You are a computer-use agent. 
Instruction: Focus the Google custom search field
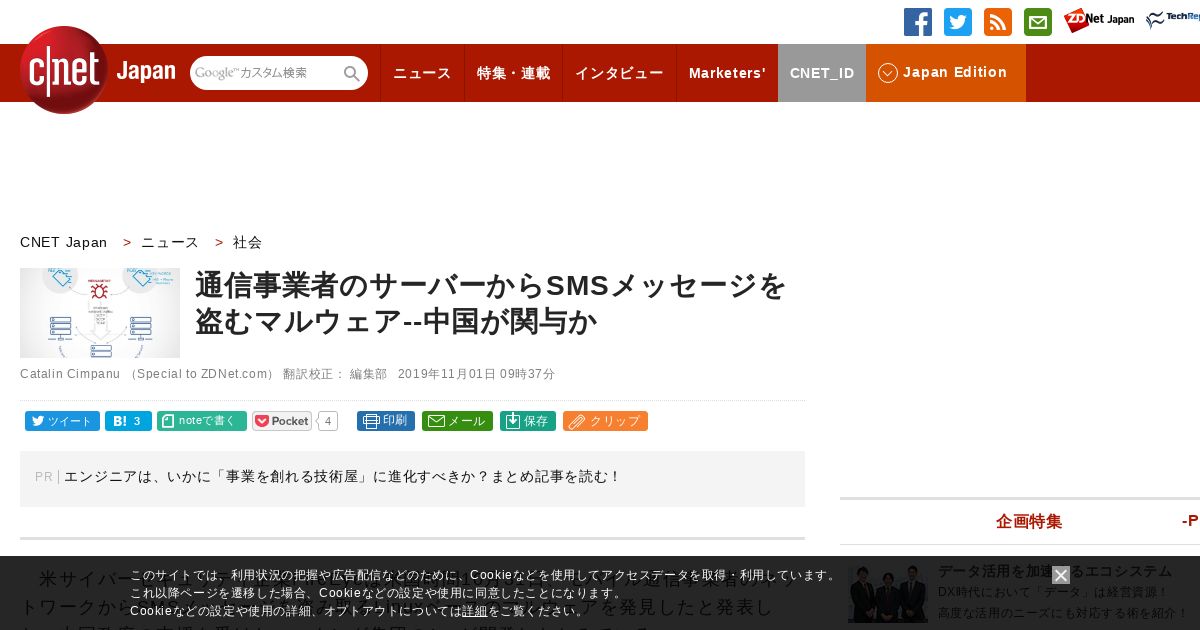point(266,73)
